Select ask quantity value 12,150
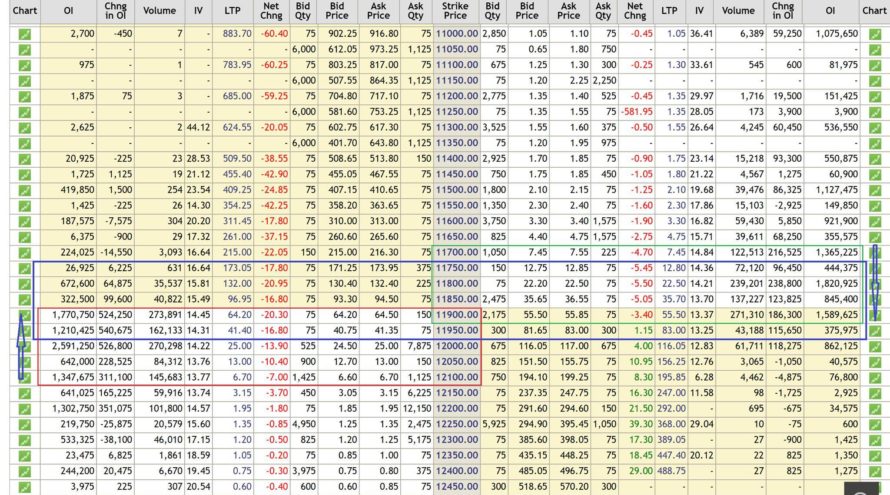The width and height of the screenshot is (890, 495). click(x=417, y=408)
